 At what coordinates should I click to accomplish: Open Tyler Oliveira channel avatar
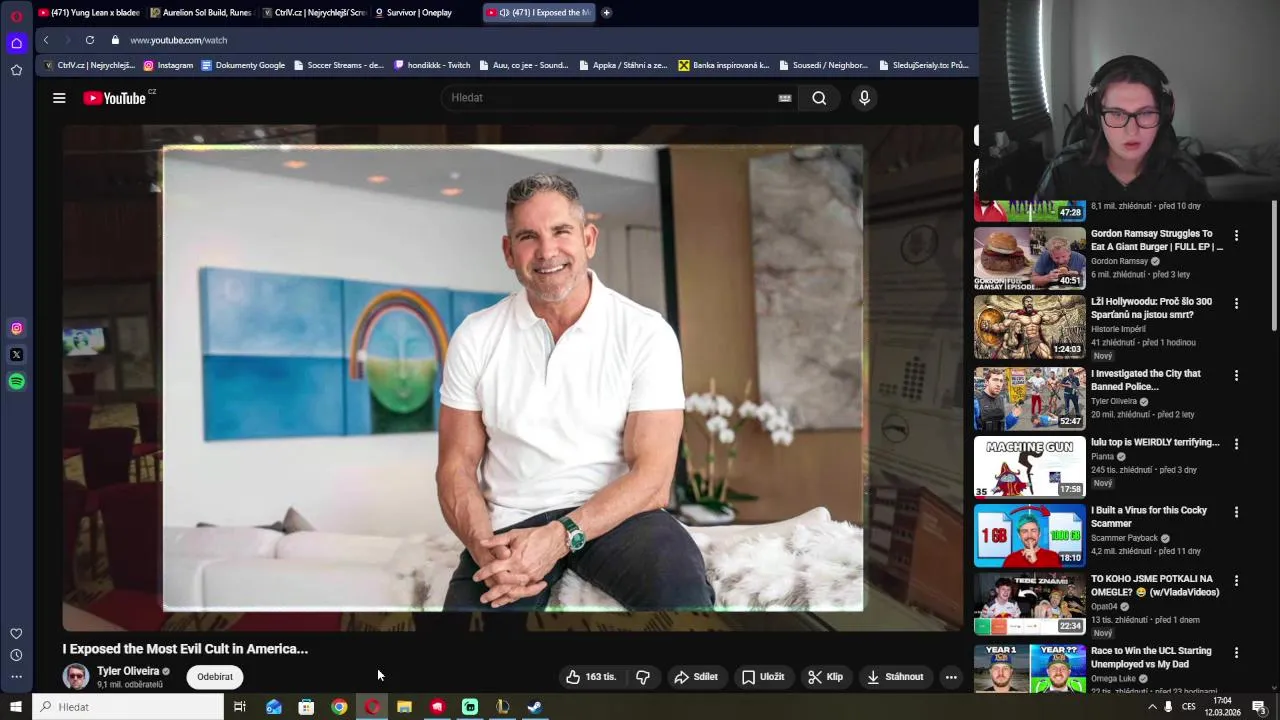tap(76, 677)
